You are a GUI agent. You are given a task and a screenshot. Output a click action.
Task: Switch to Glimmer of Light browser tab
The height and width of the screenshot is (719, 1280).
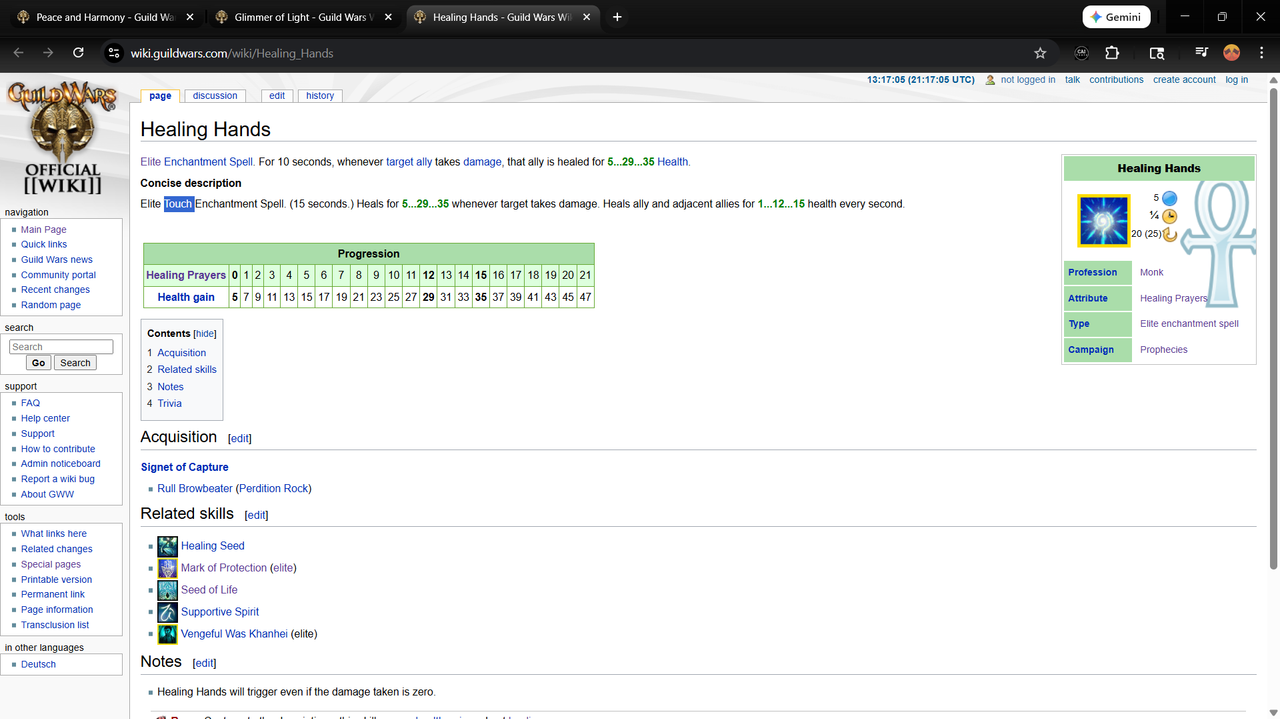pyautogui.click(x=304, y=17)
